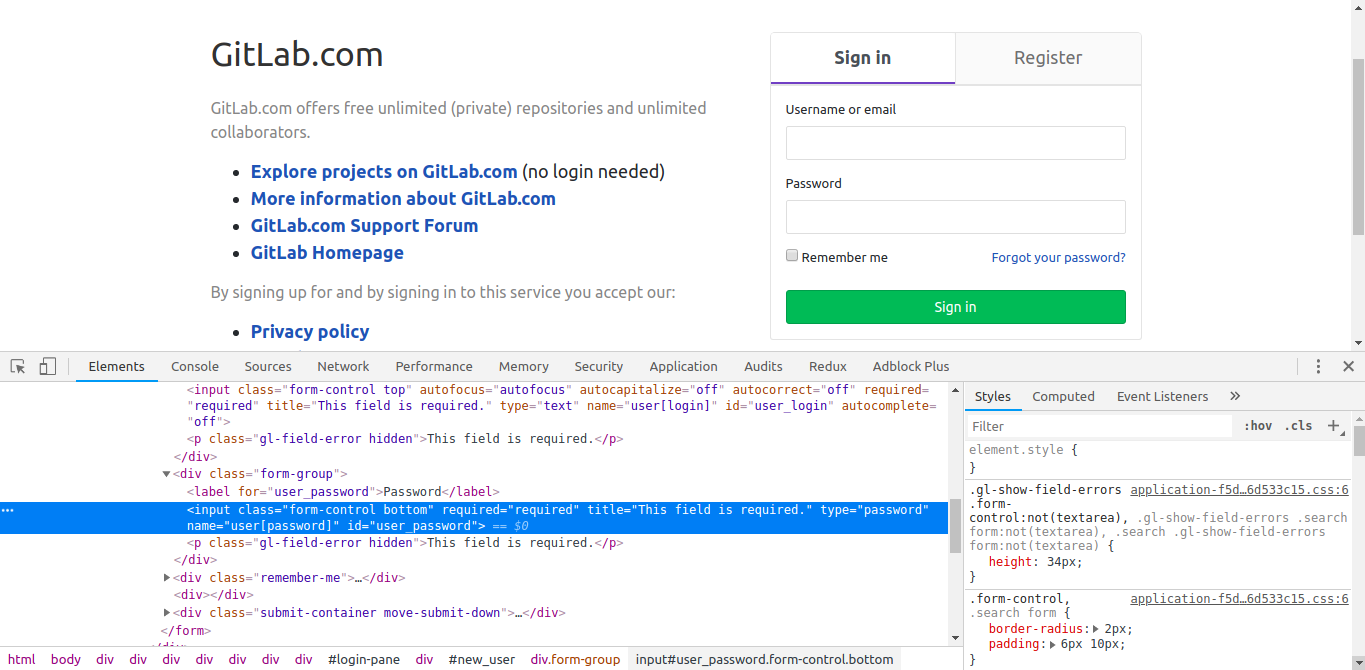Open the Privacy policy link
Image resolution: width=1365 pixels, height=670 pixels.
tap(310, 331)
